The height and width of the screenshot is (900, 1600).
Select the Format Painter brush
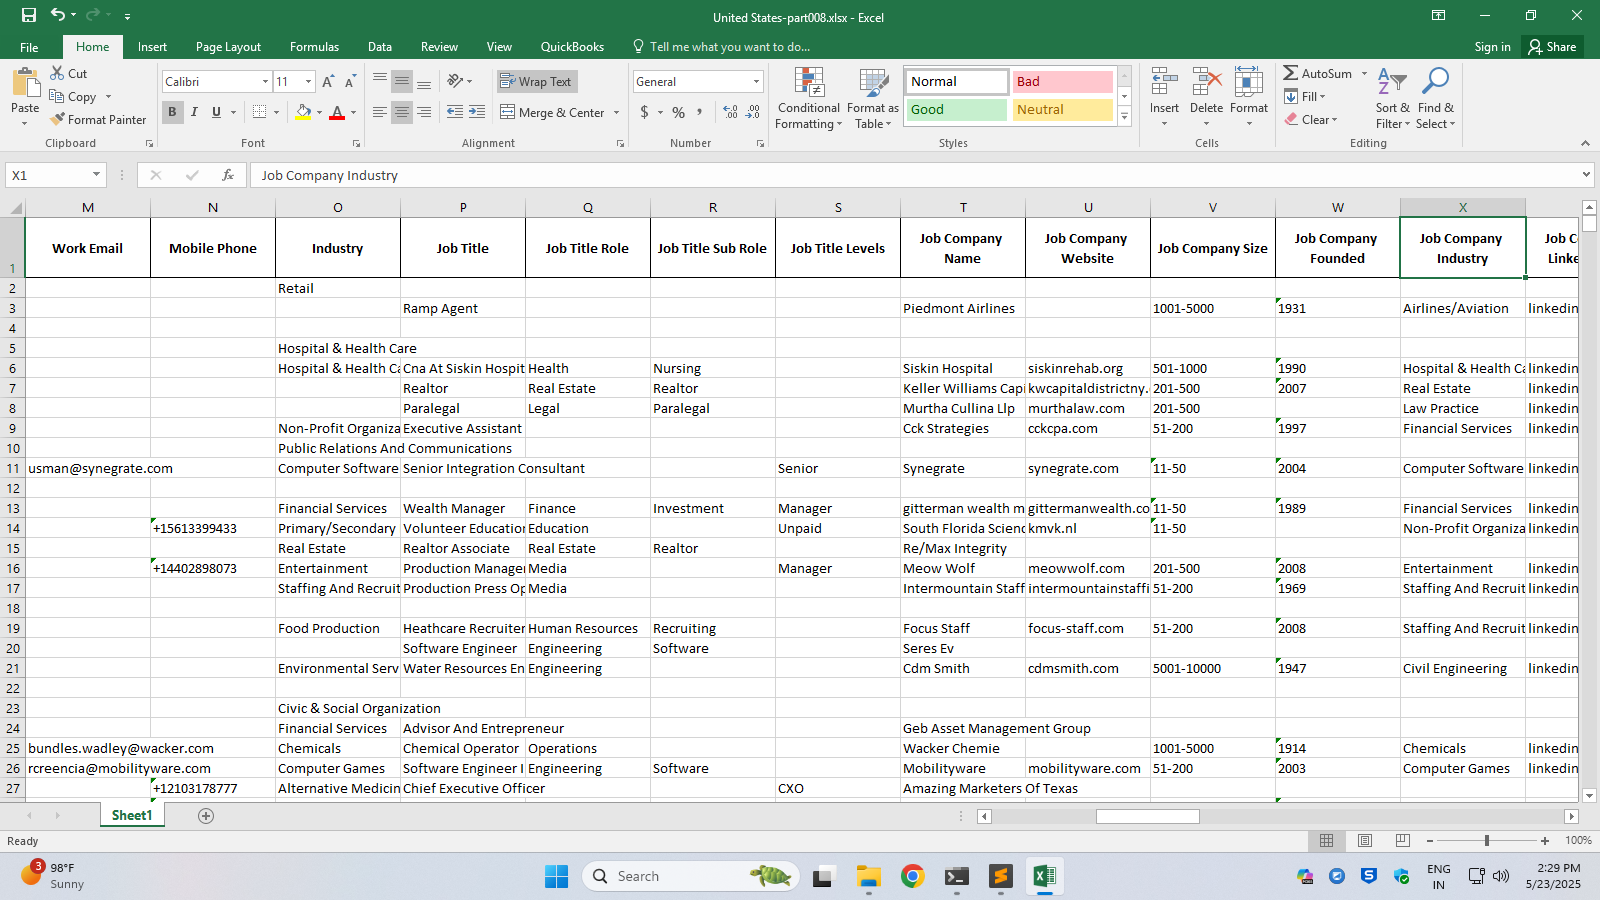[x=98, y=119]
